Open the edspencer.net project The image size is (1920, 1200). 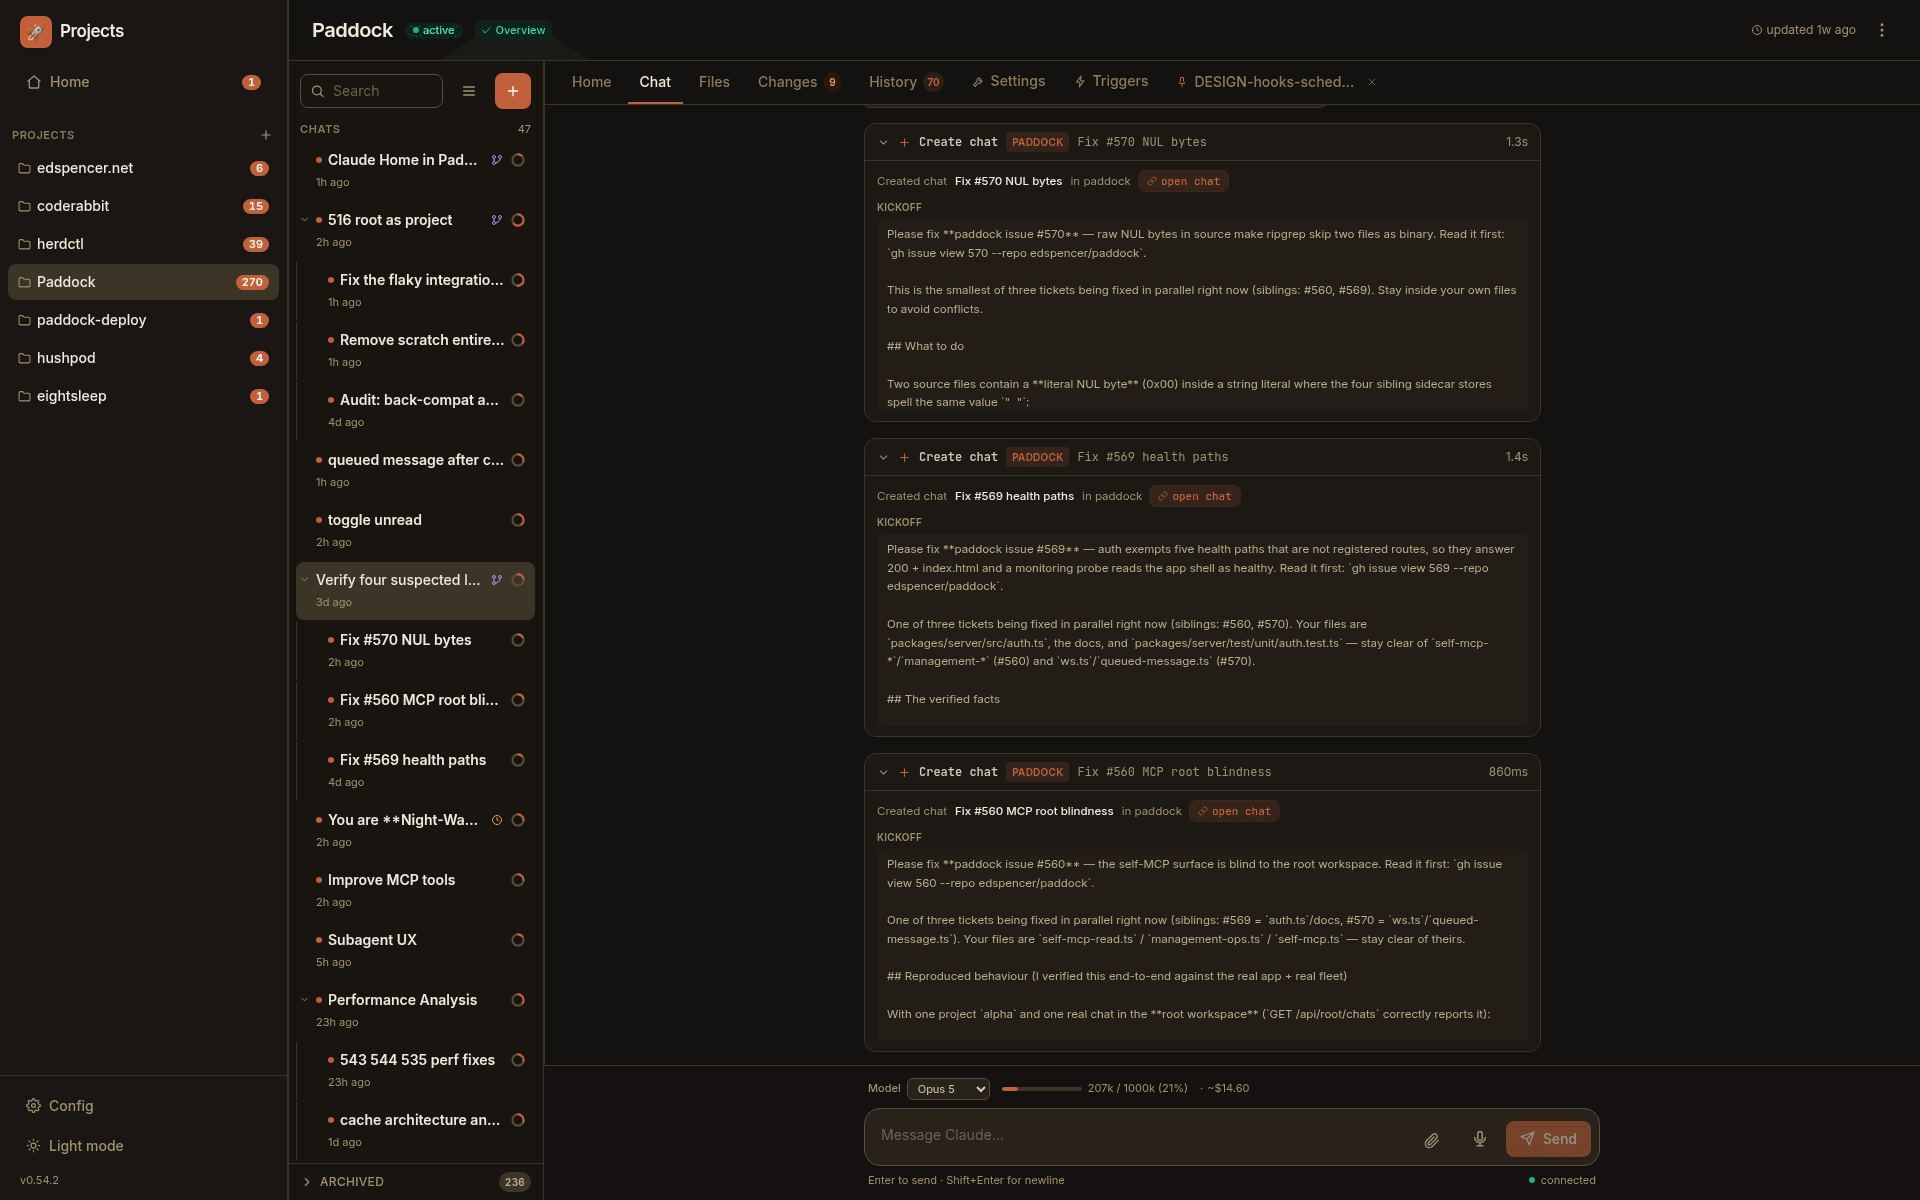[x=143, y=168]
